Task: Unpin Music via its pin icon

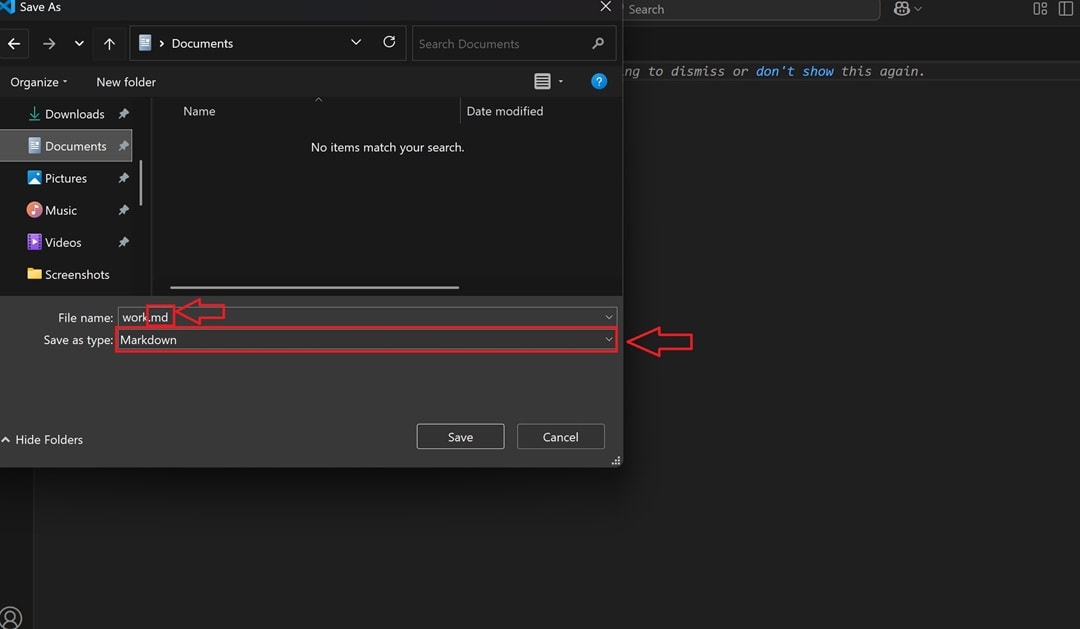Action: 123,210
